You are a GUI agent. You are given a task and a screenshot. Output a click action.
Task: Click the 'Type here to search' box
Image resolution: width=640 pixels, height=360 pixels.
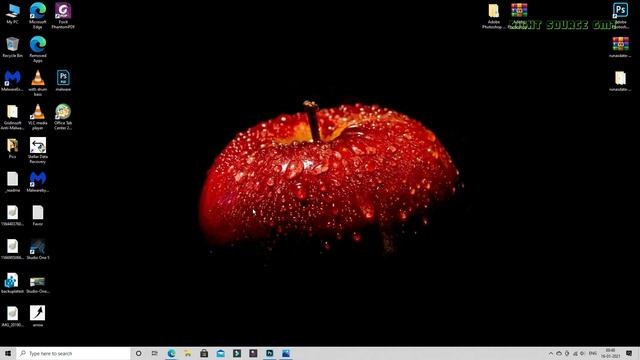(x=73, y=353)
